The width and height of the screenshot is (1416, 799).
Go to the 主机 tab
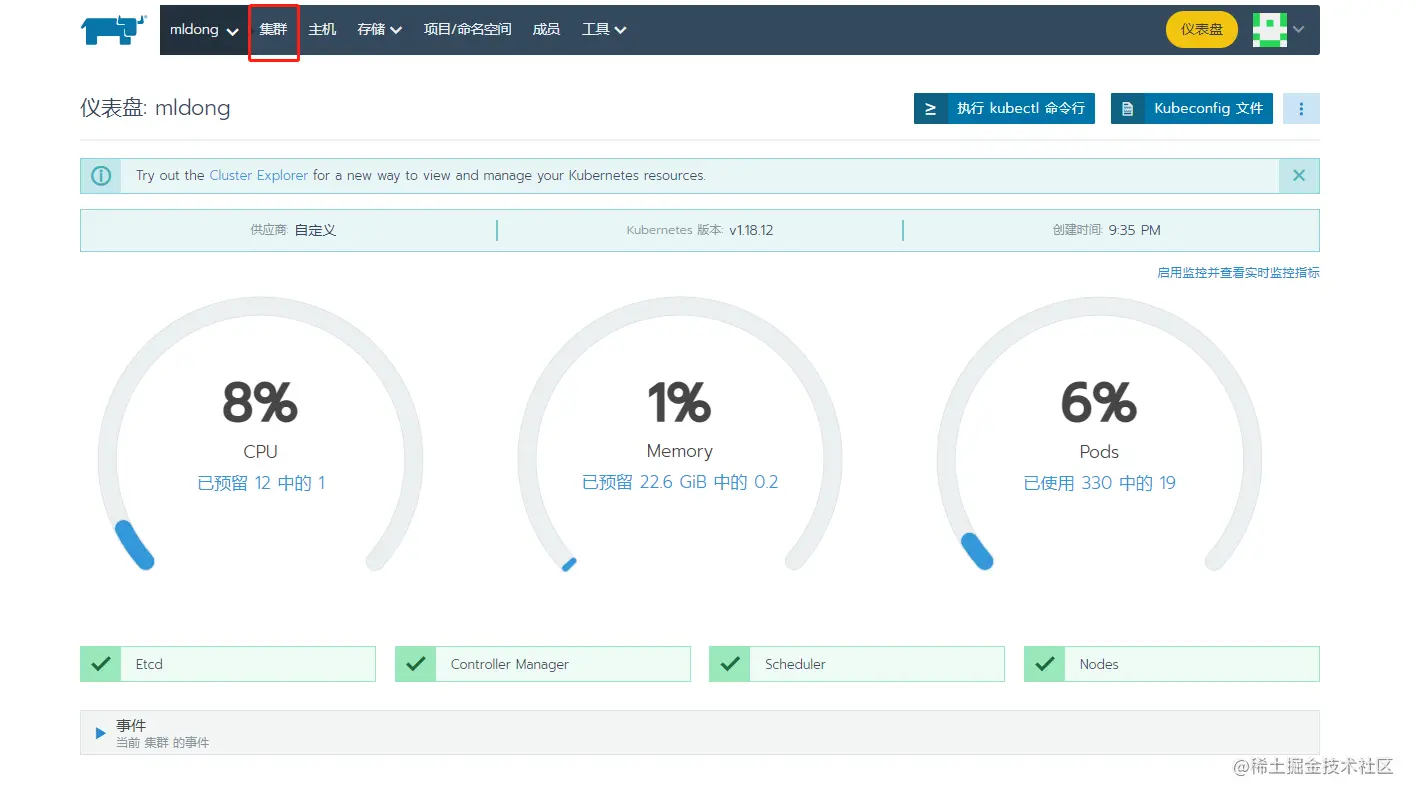tap(322, 30)
